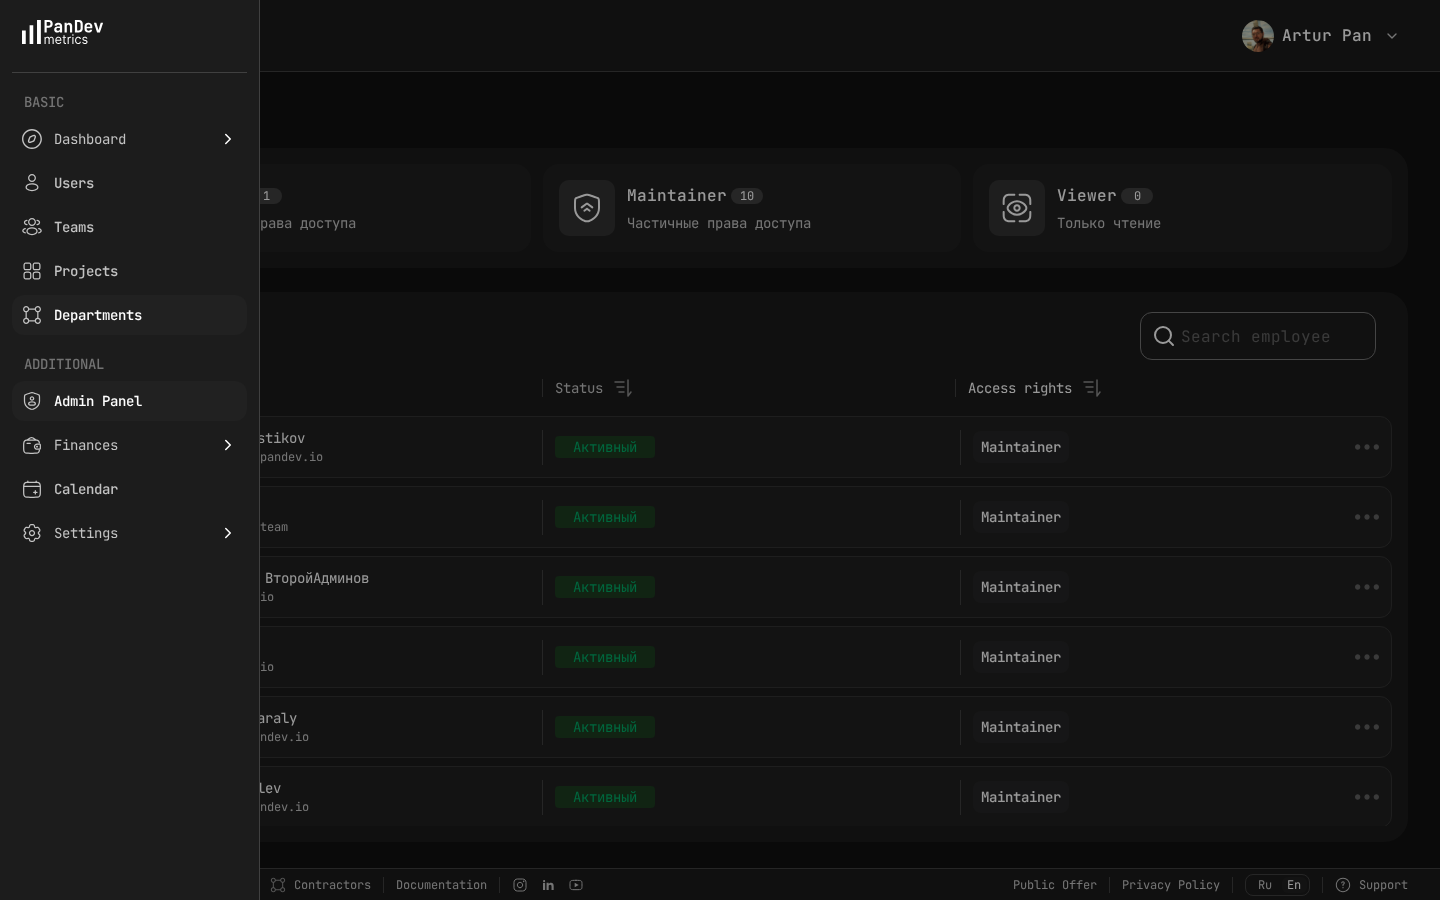Sort the table by Status column
This screenshot has height=900, width=1440.
coord(622,388)
